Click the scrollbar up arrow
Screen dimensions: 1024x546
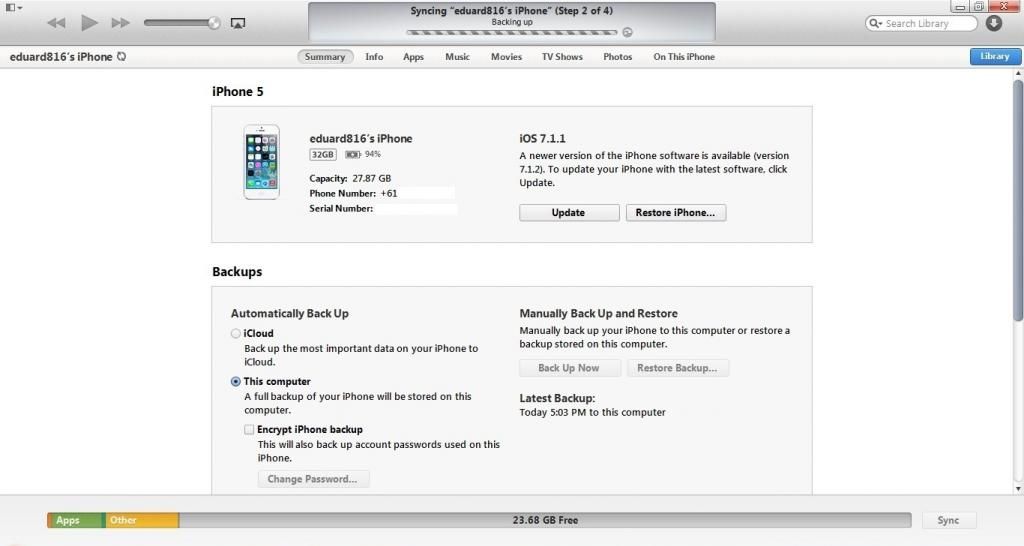point(1017,74)
